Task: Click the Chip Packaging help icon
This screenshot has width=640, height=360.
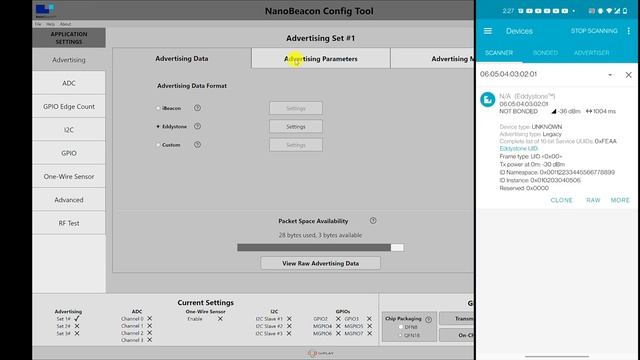Action: (429, 319)
